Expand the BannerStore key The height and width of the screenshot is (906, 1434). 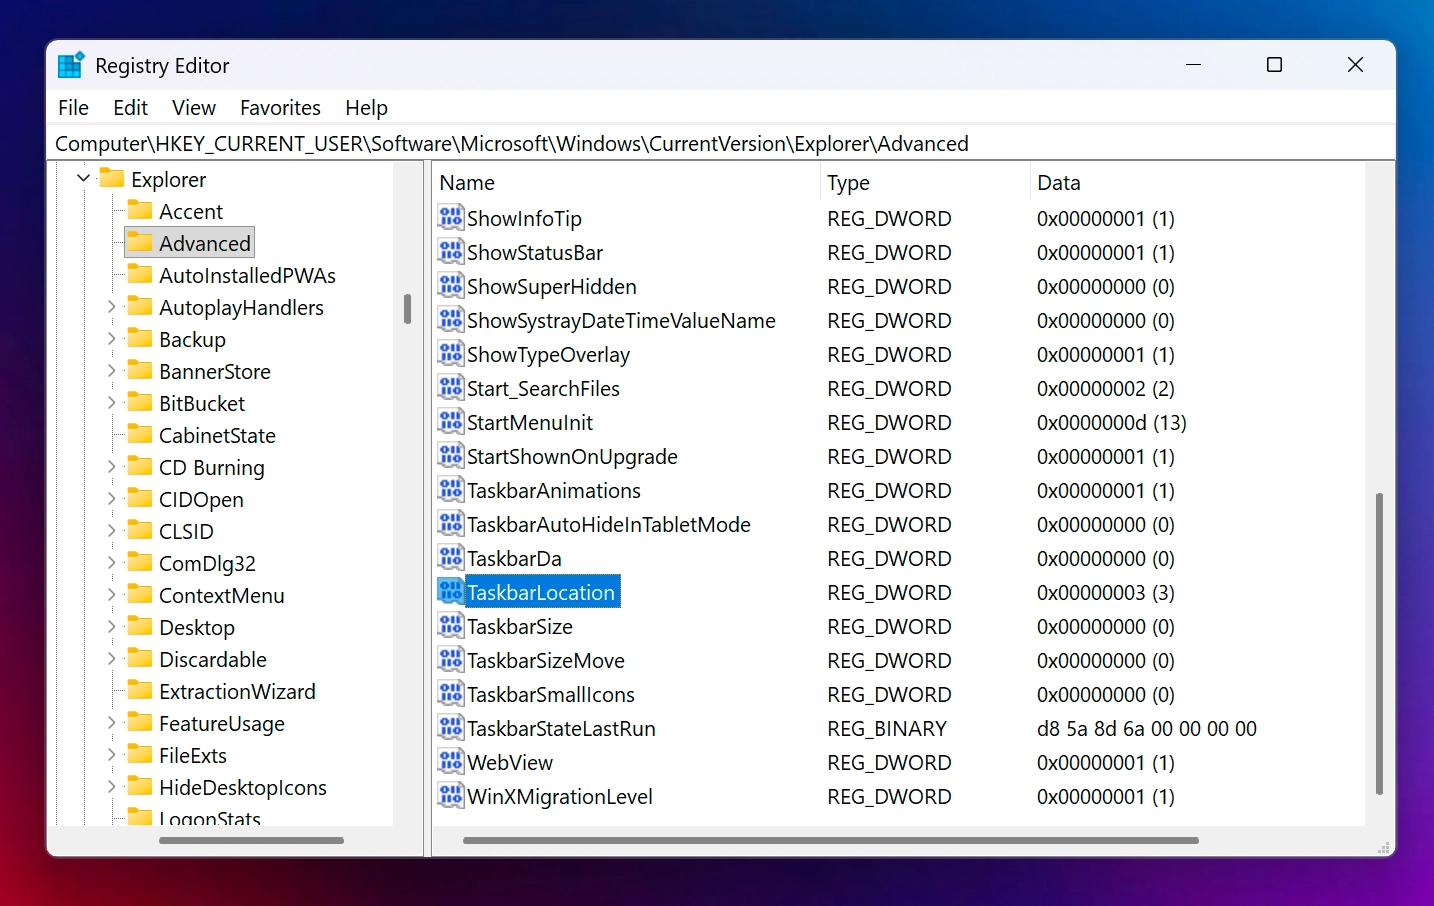click(111, 371)
